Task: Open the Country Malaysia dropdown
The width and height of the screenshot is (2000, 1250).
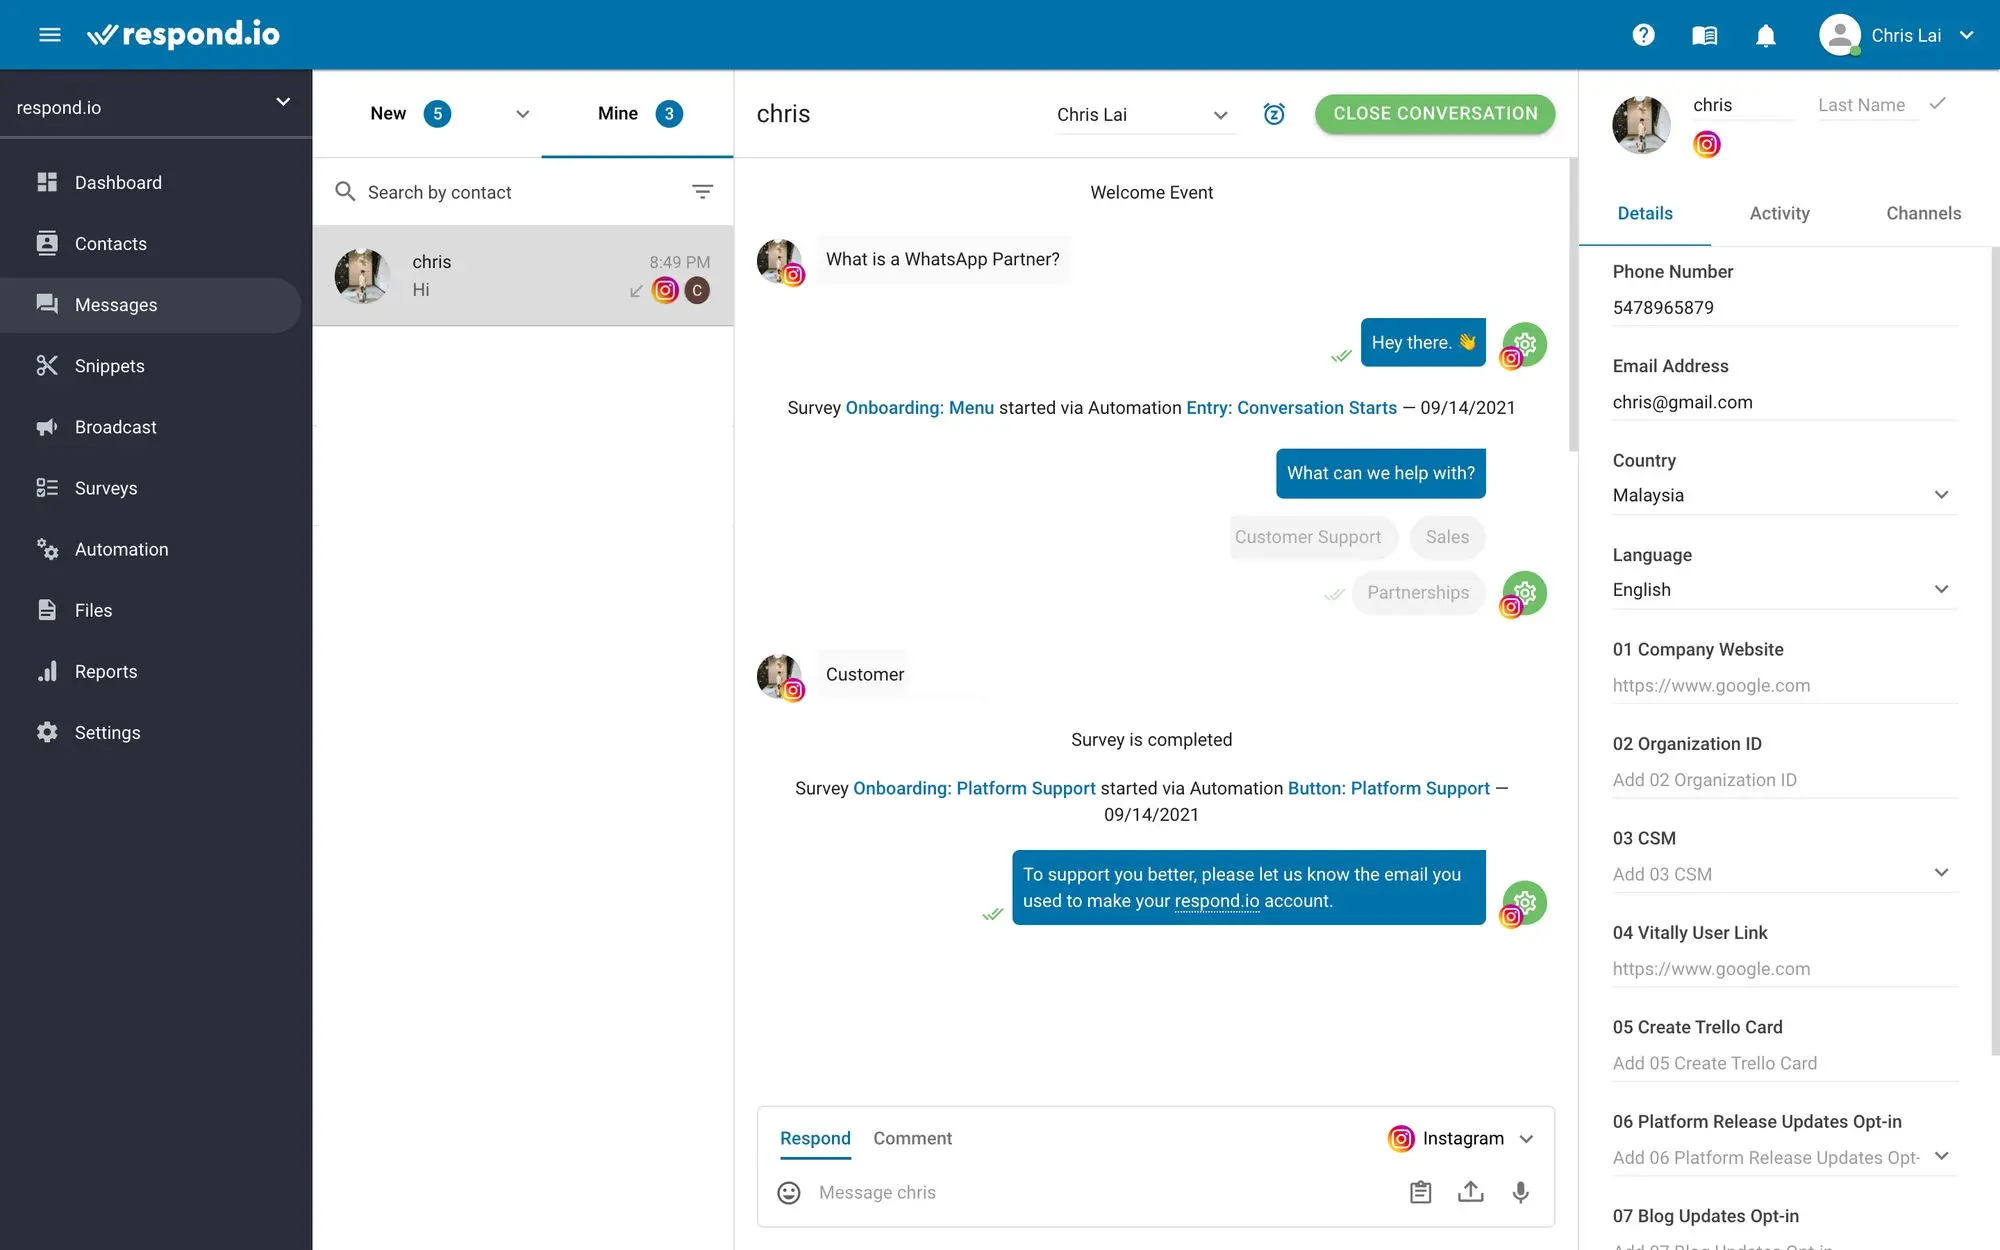Action: 1784,495
